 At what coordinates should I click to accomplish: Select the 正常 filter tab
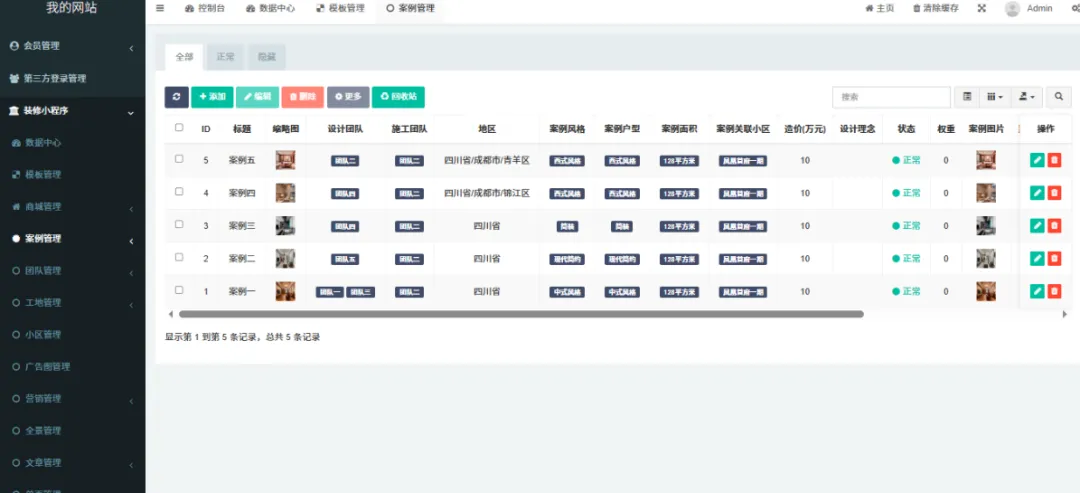tap(226, 57)
